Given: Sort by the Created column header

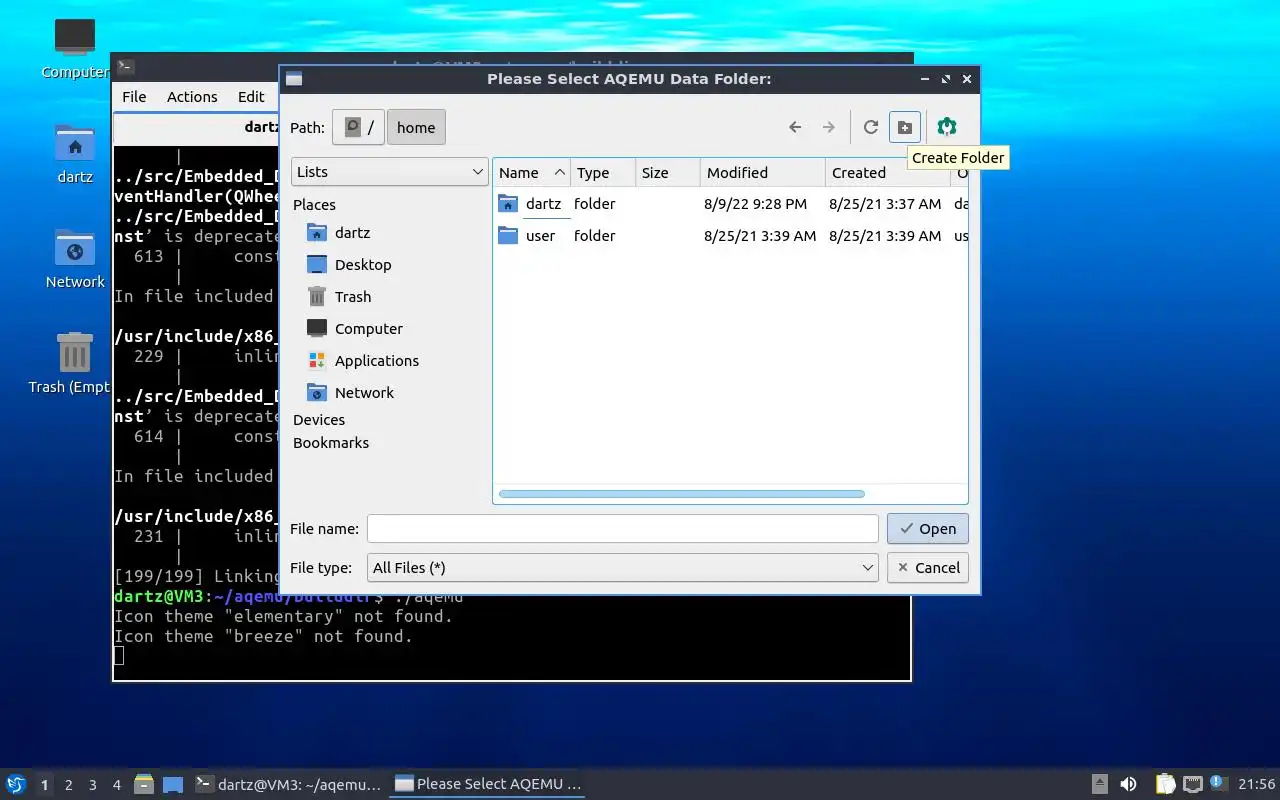Looking at the screenshot, I should [x=887, y=173].
